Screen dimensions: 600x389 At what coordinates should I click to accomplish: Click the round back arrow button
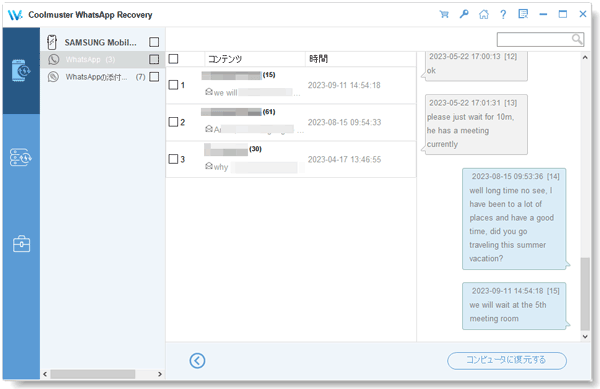pyautogui.click(x=197, y=360)
